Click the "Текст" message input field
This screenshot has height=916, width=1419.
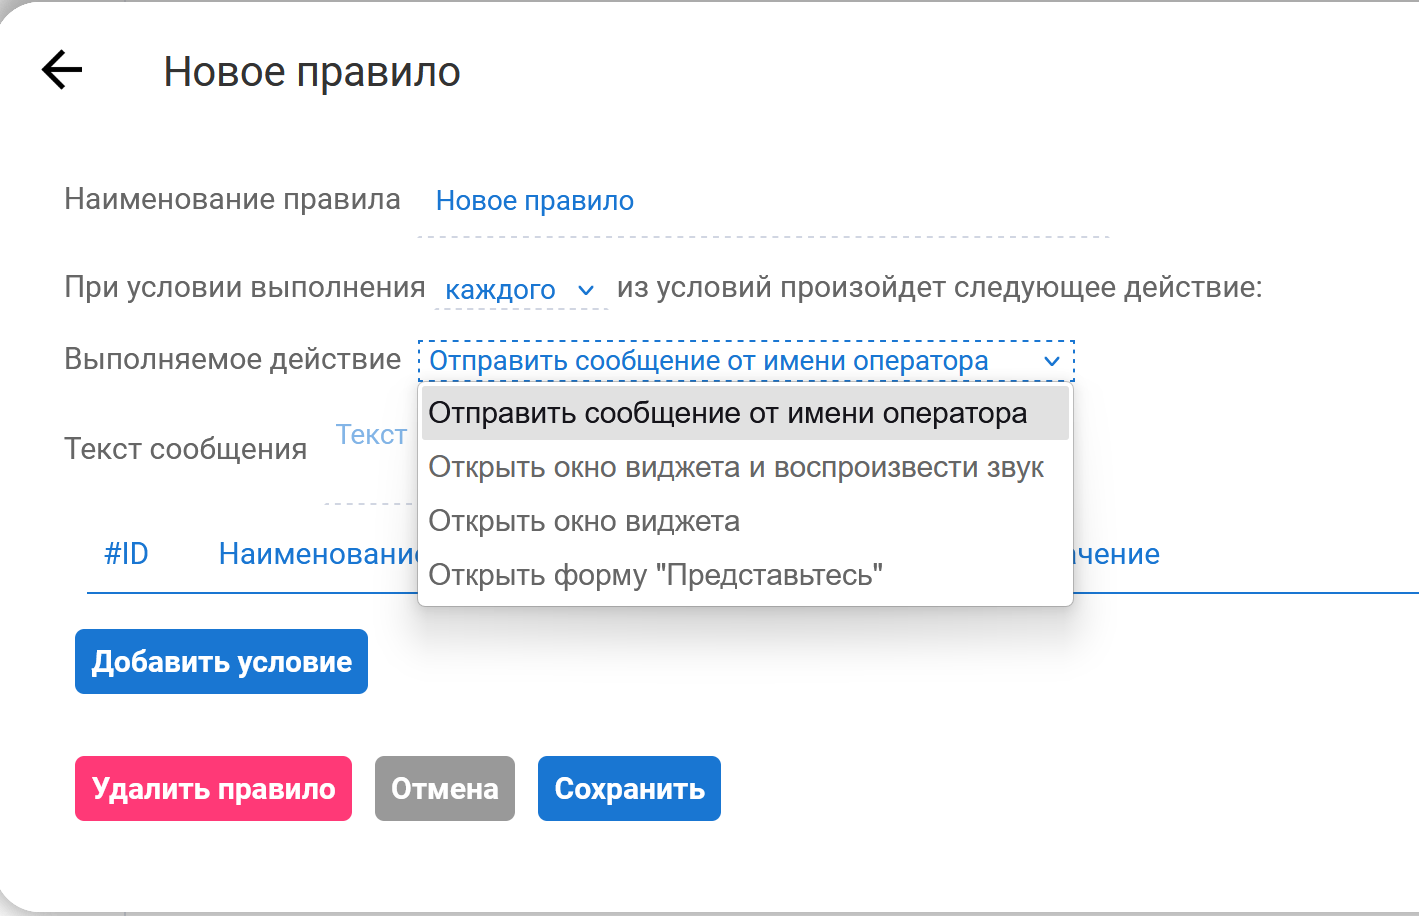pos(370,436)
